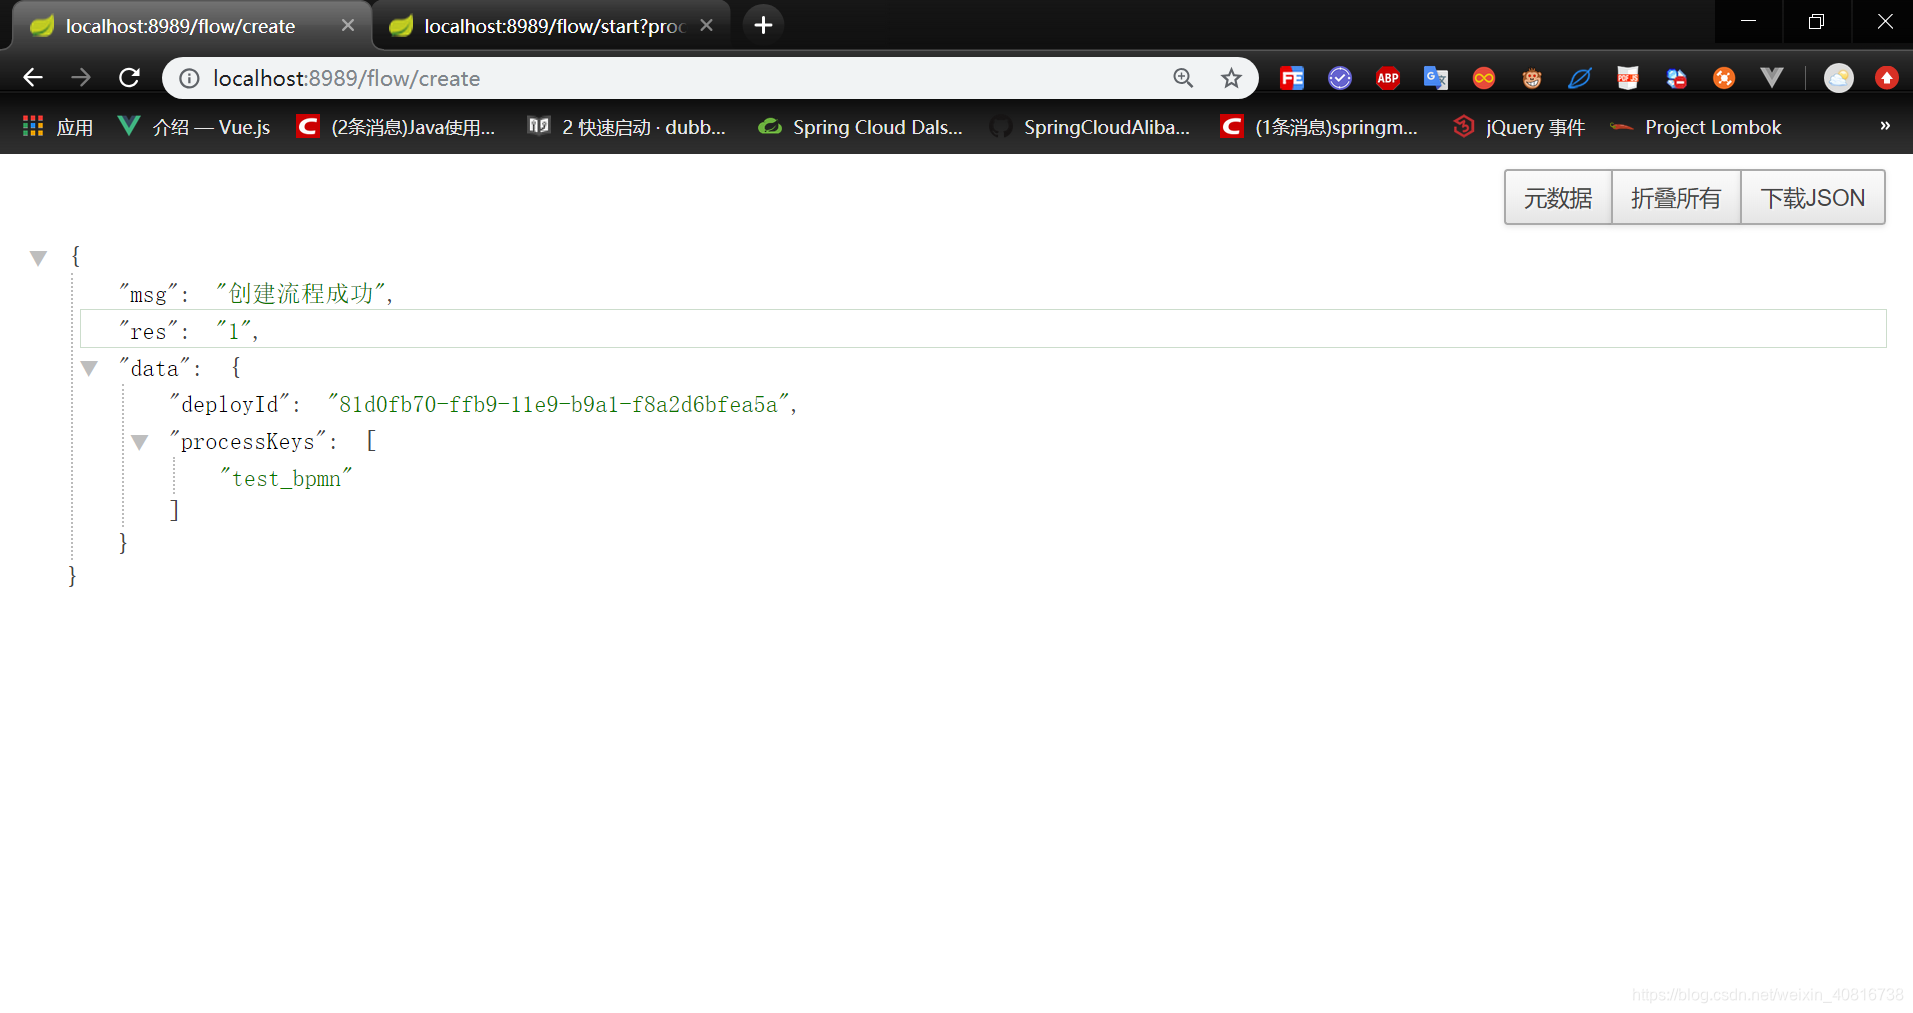Open the PDF extension icon
This screenshot has width=1913, height=1013.
(1628, 78)
